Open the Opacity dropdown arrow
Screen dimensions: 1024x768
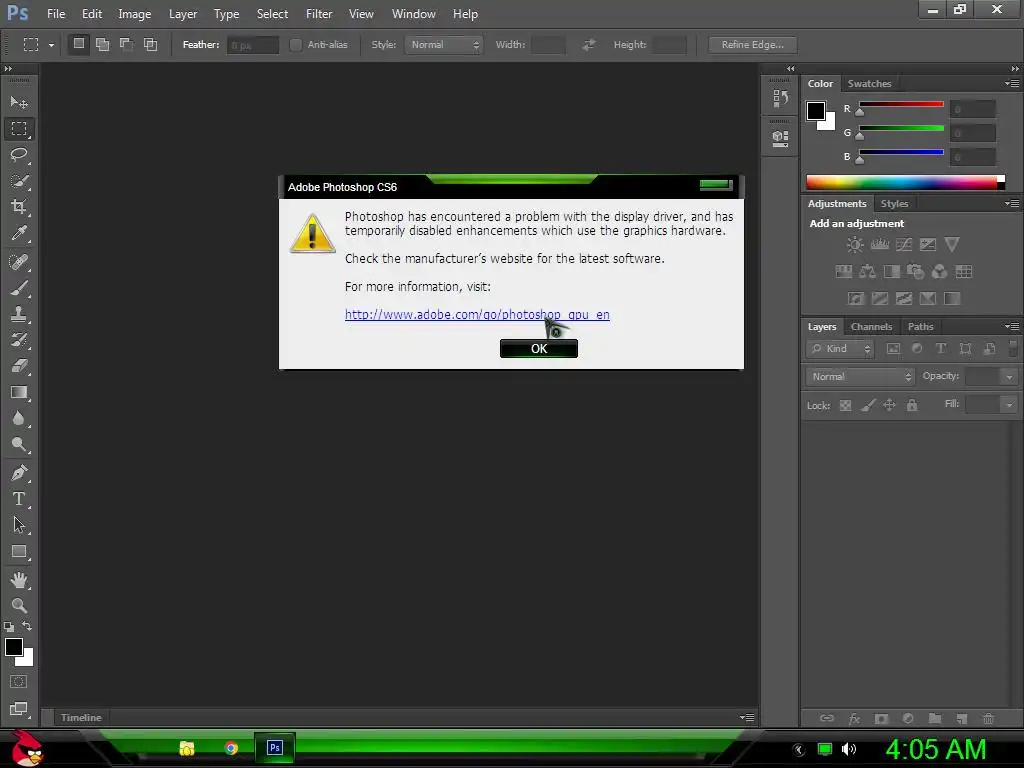[x=1009, y=377]
